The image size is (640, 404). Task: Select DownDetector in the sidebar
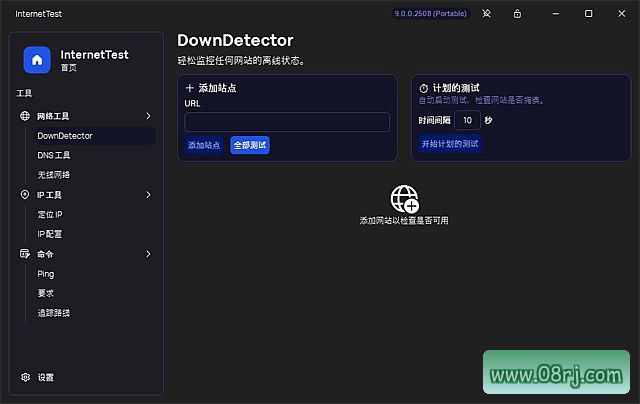pos(65,136)
